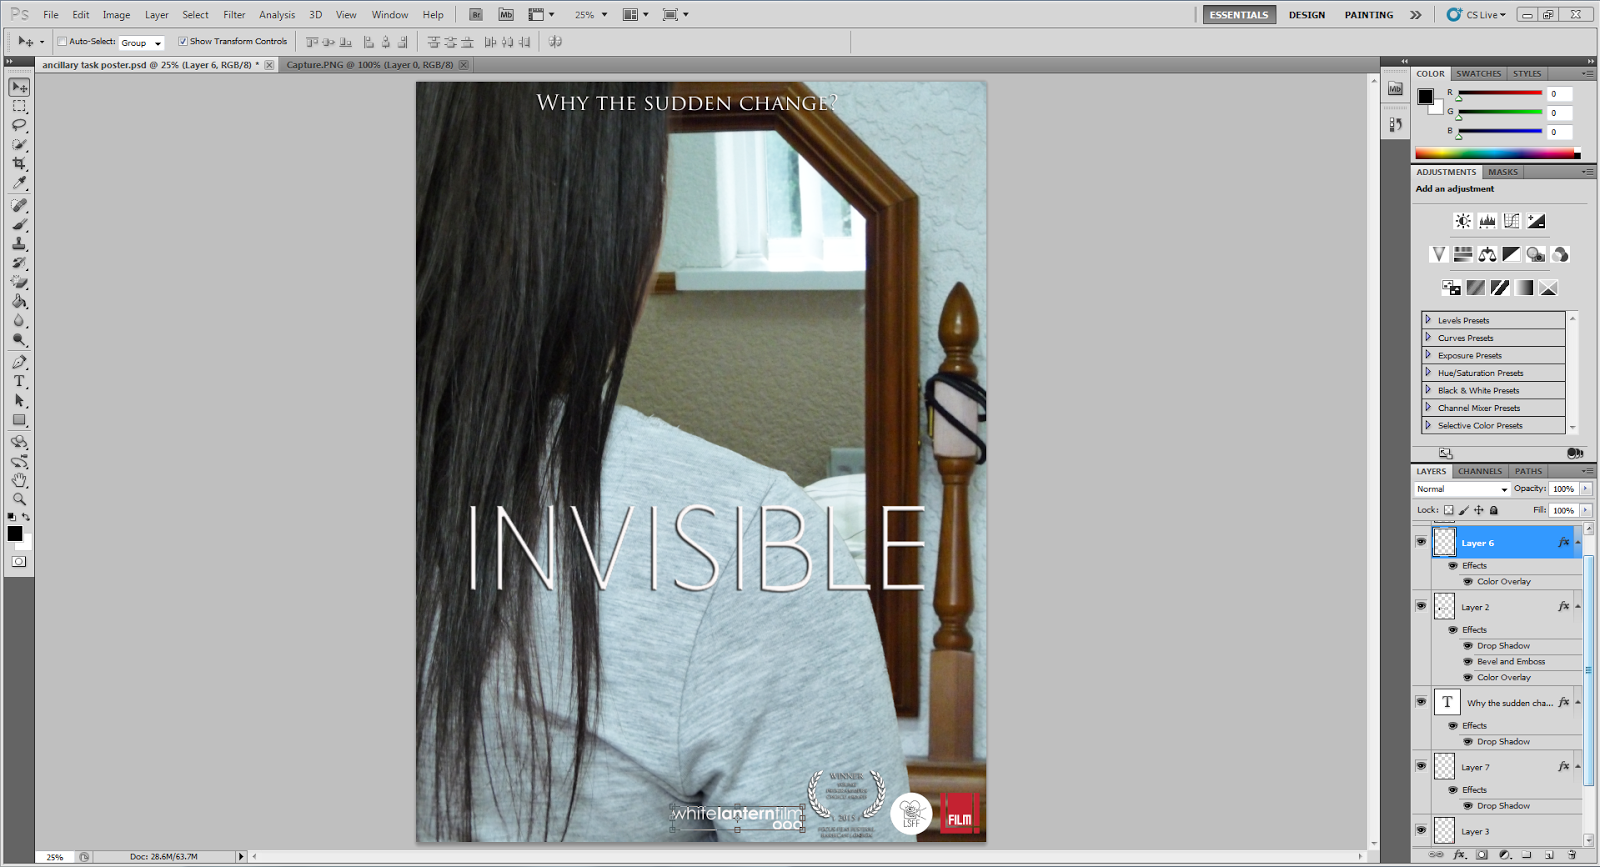Select the Path Selection tool
Image resolution: width=1600 pixels, height=867 pixels.
click(19, 400)
